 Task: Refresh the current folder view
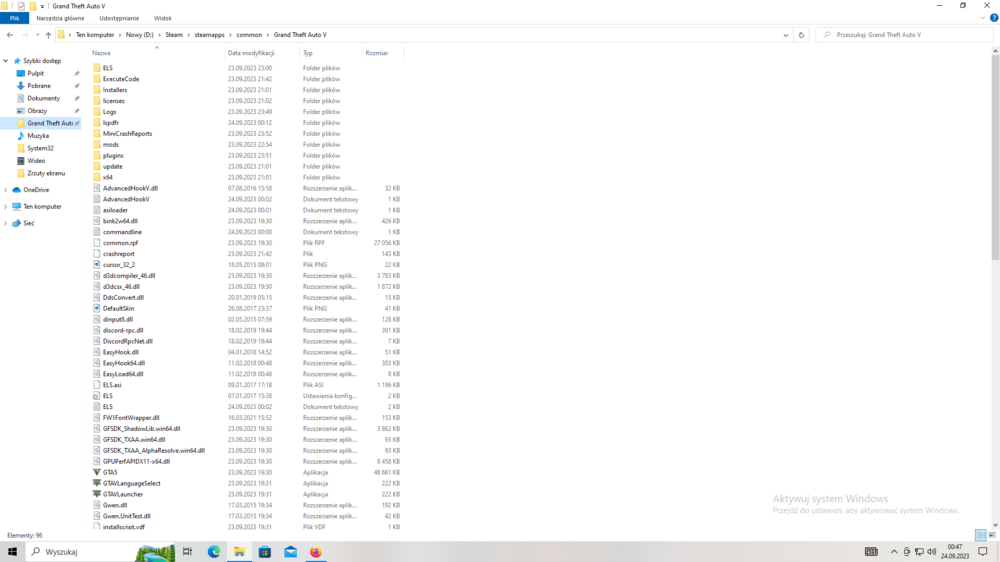[802, 35]
